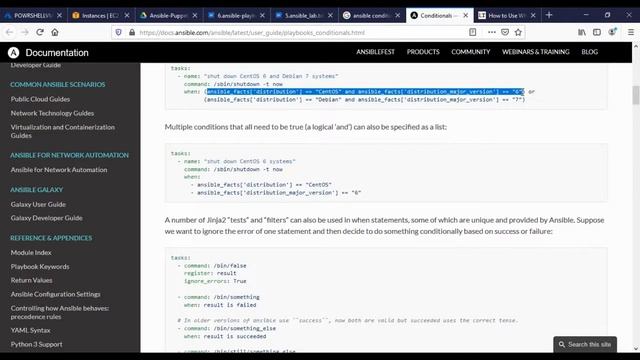The width and height of the screenshot is (640, 360).
Task: Open Ansible Configuration Settings link
Action: coord(56,294)
